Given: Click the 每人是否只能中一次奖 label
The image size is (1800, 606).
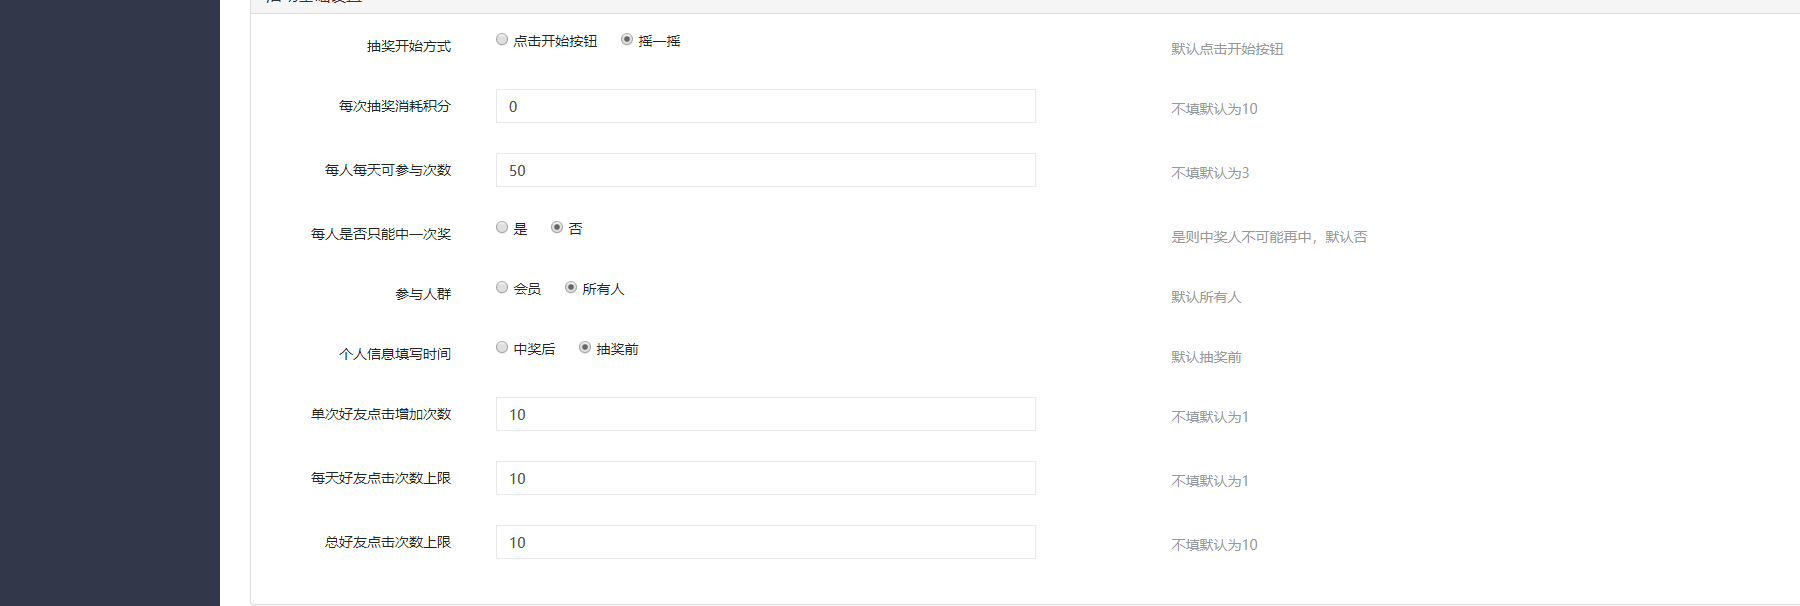Looking at the screenshot, I should click(381, 234).
